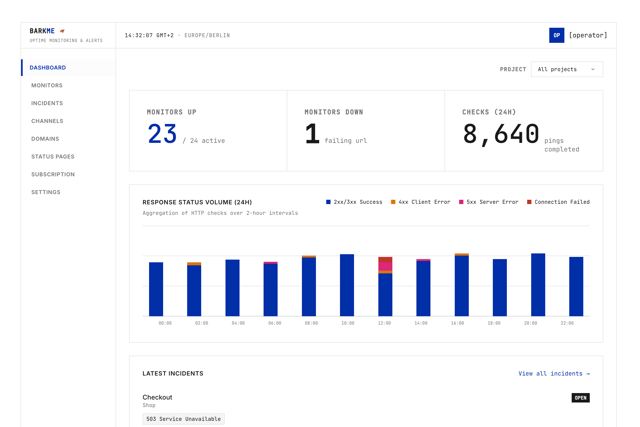
Task: Click the Monitors Down value 1
Action: 312,134
